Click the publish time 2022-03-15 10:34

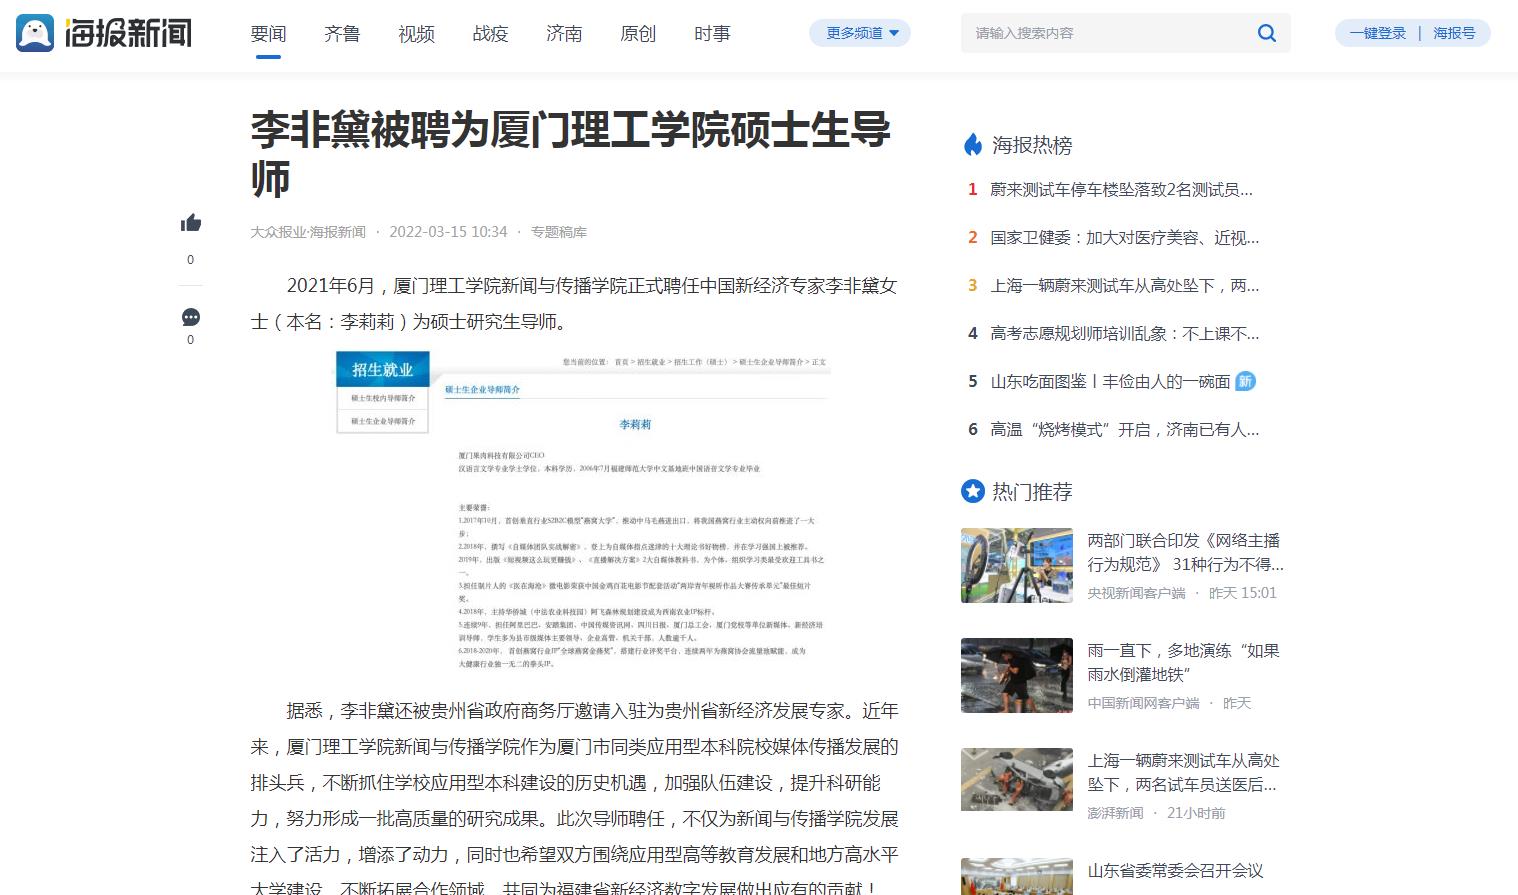pyautogui.click(x=448, y=232)
